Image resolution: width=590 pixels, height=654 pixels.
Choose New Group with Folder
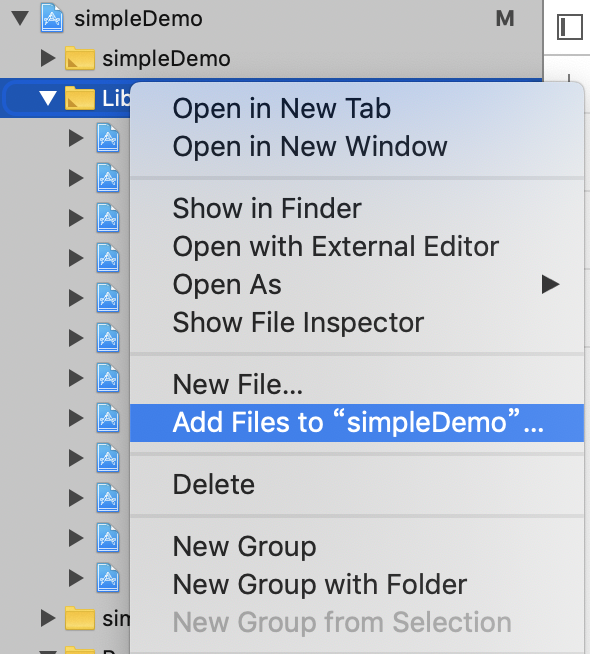point(320,584)
